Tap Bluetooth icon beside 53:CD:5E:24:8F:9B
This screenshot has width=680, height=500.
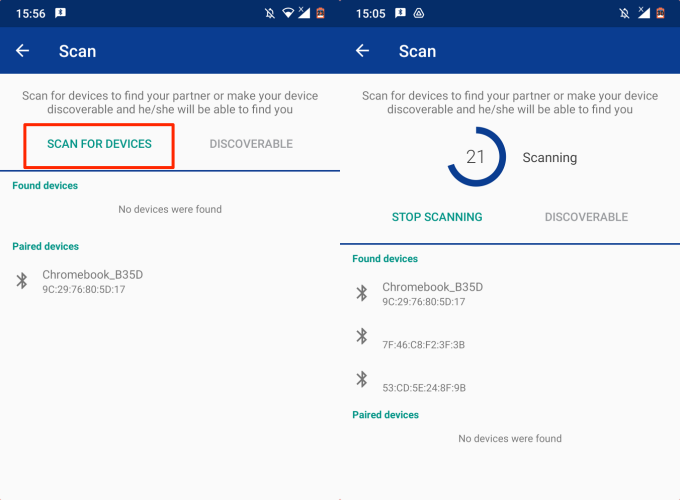(x=362, y=379)
